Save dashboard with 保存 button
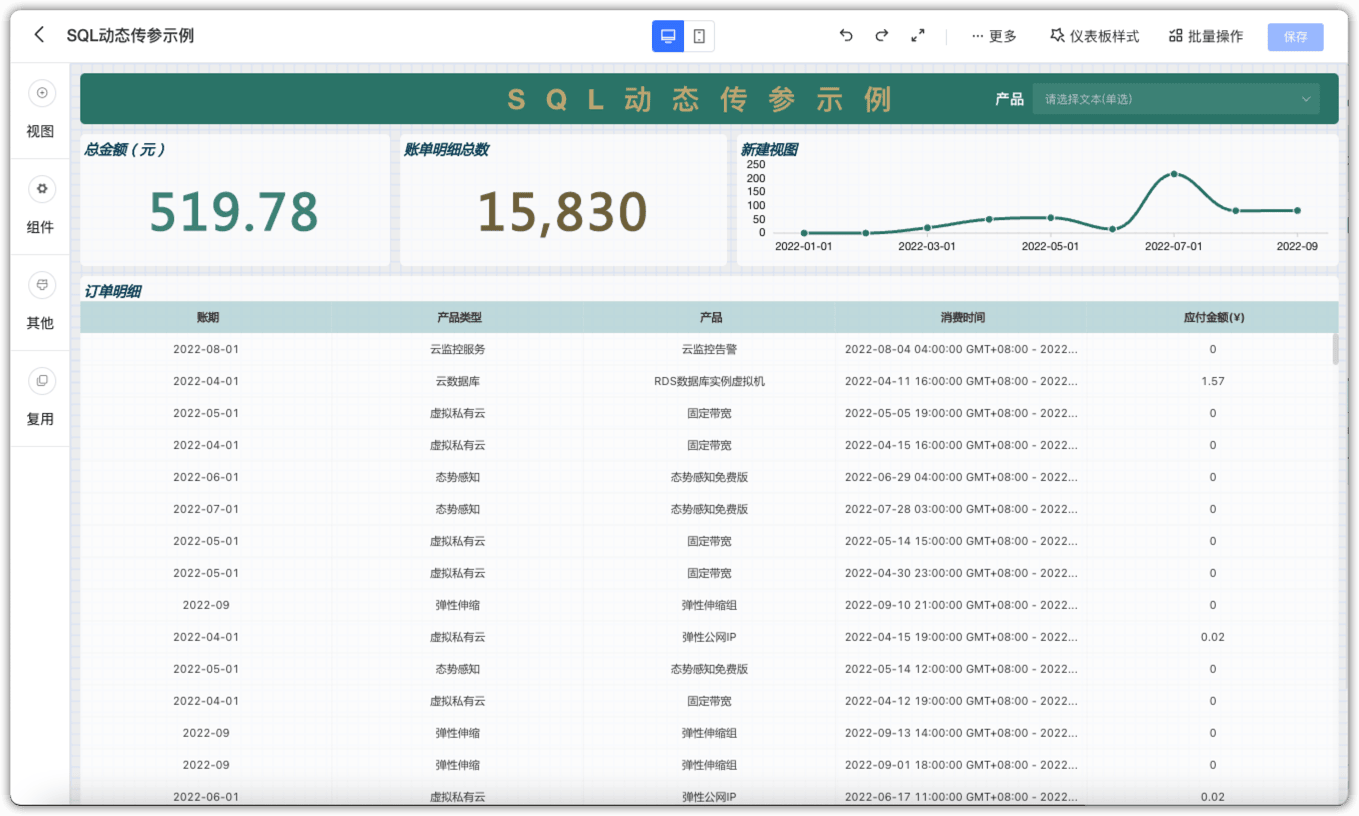 pos(1295,37)
